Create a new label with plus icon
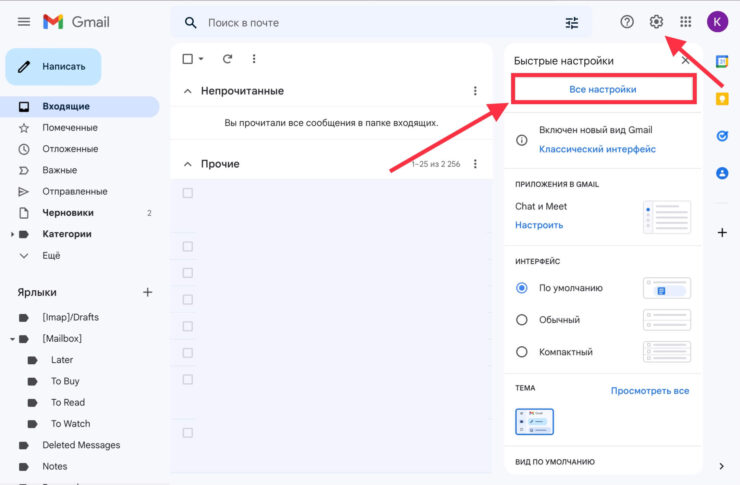The width and height of the screenshot is (740, 485). pos(148,292)
